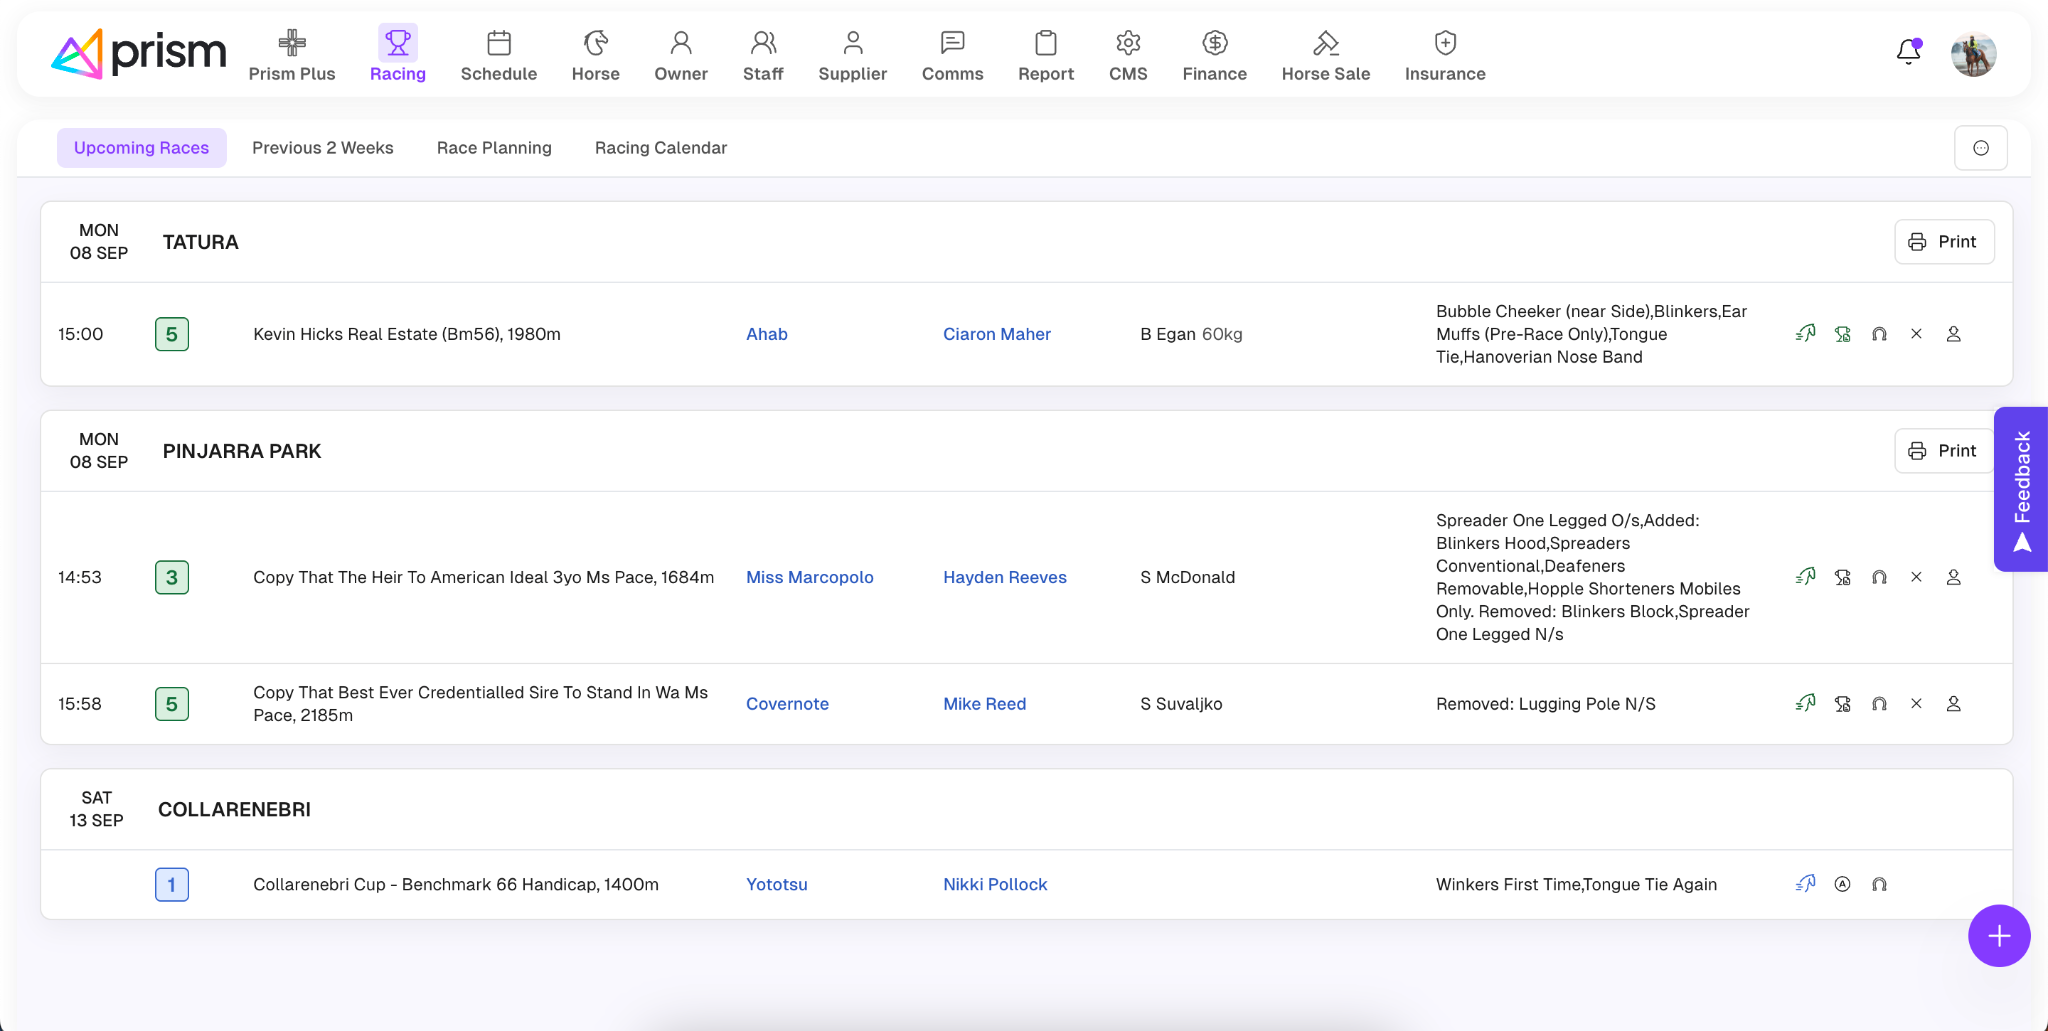Open the Feedback side tab

[x=2021, y=489]
